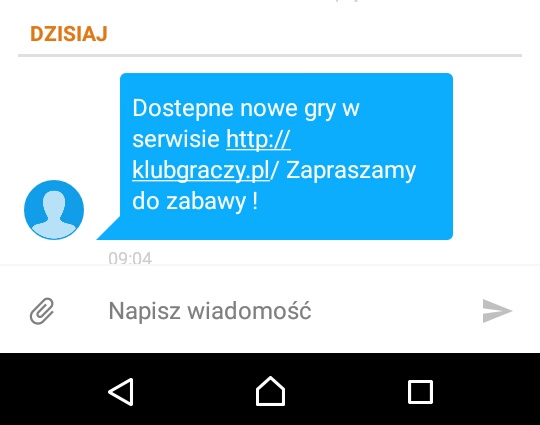Go back using the Android back triangle

121,392
